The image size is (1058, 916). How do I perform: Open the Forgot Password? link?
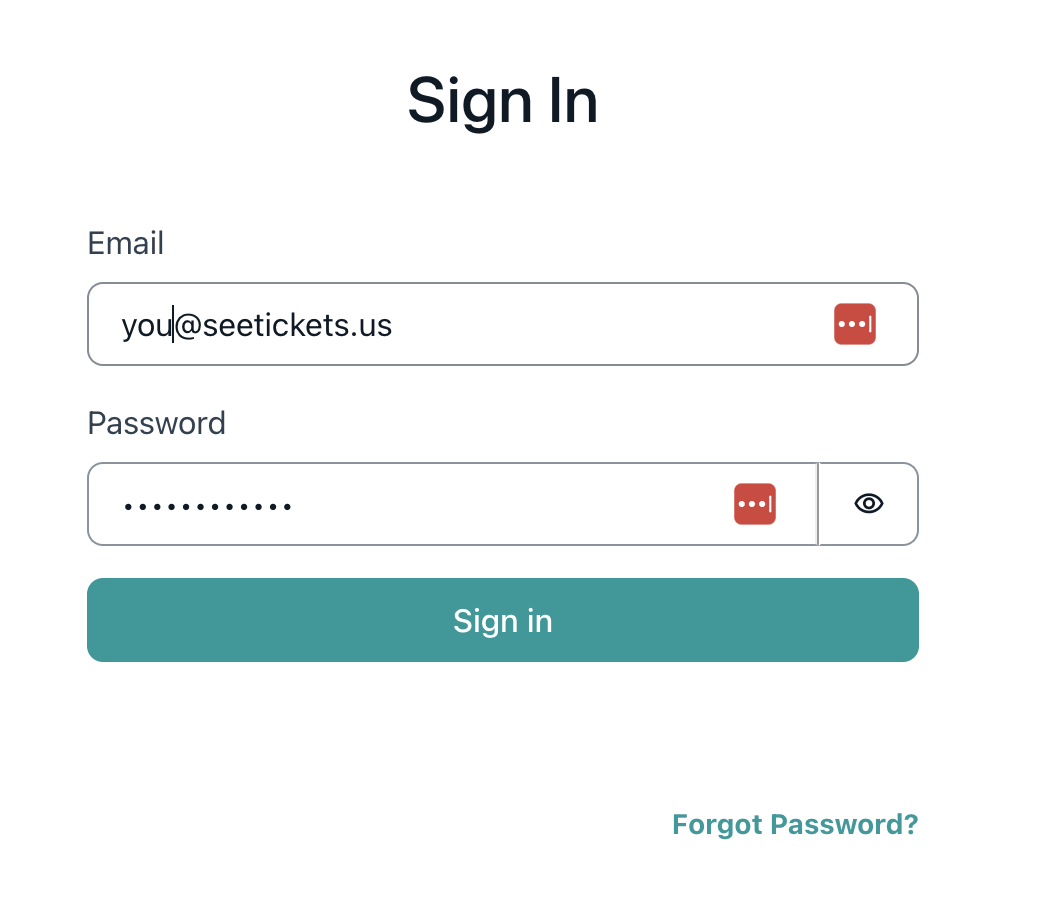[795, 824]
